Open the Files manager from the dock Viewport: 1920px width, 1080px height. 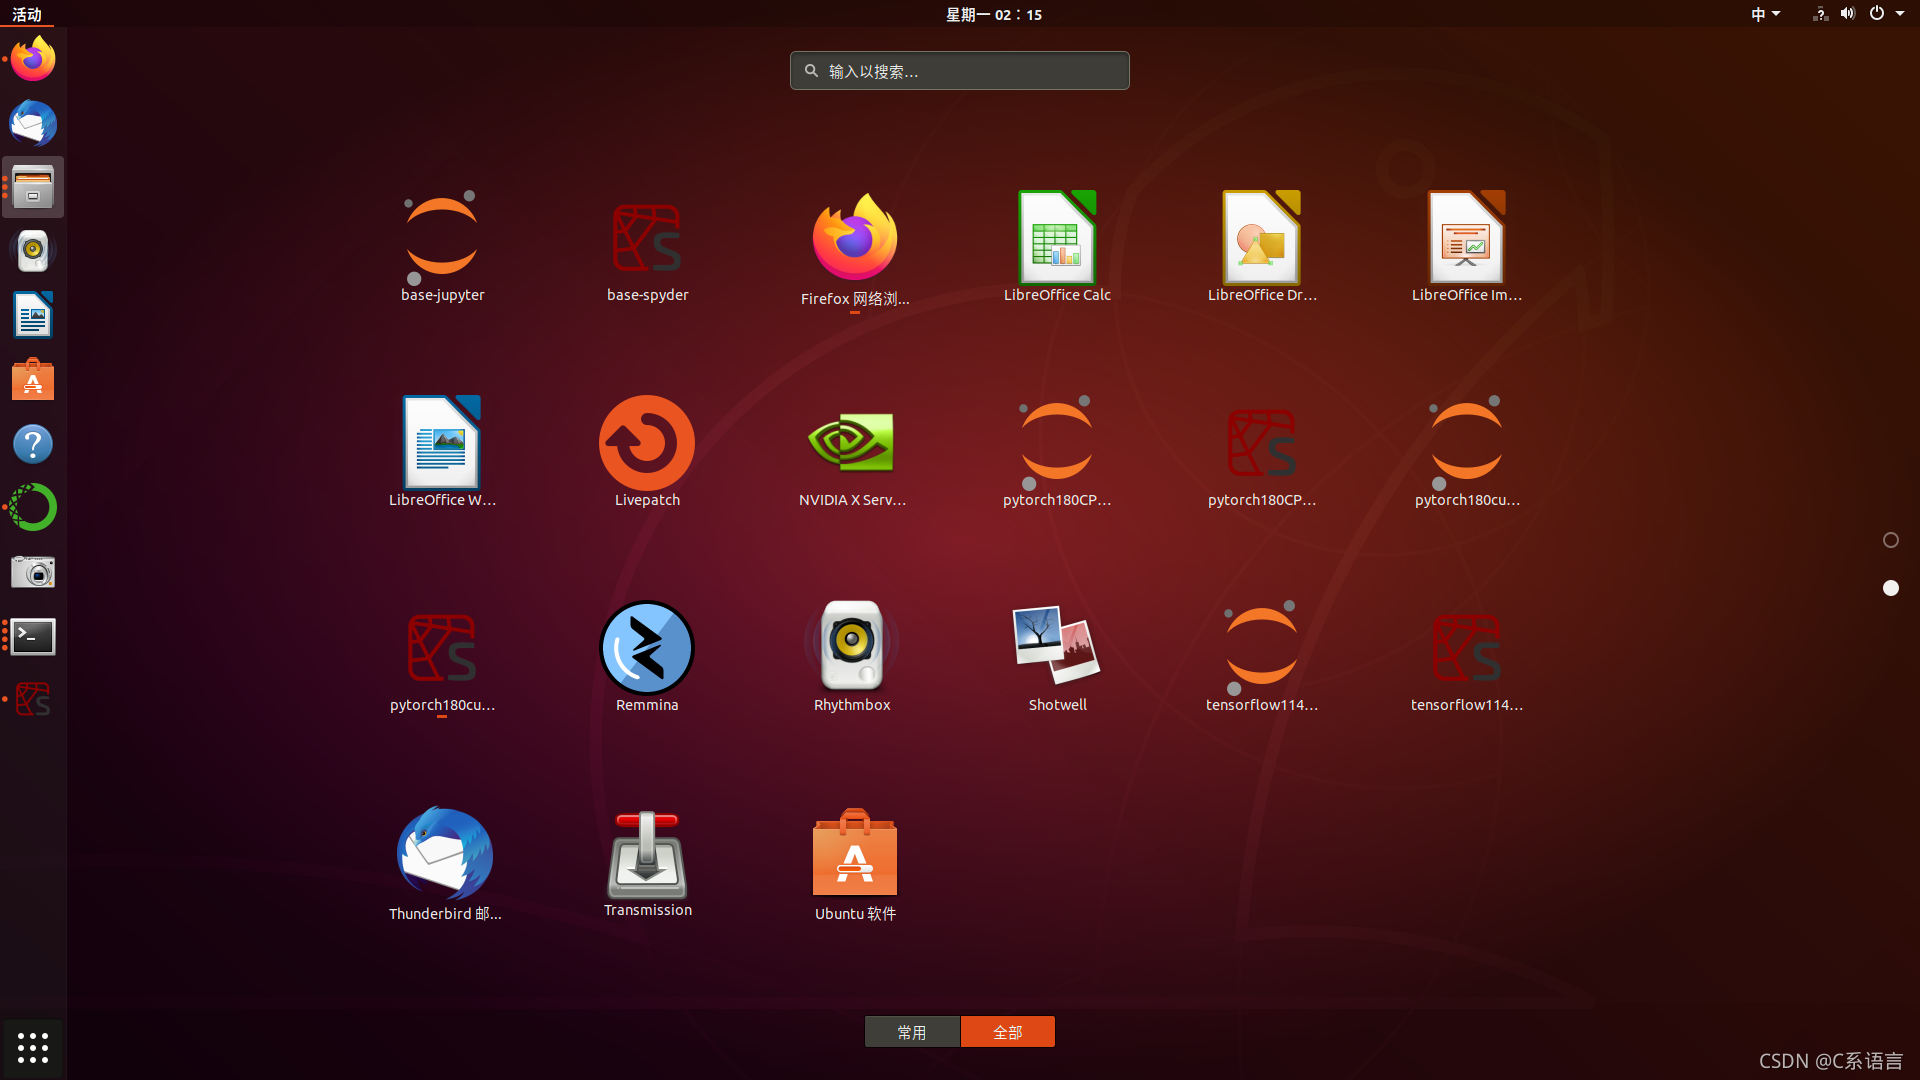click(x=33, y=187)
